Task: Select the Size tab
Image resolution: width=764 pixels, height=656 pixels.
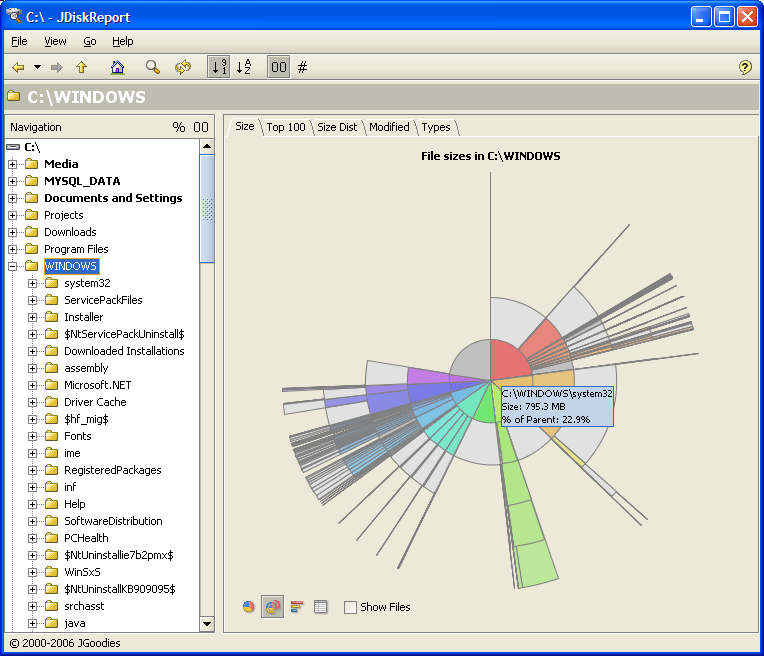Action: tap(245, 127)
